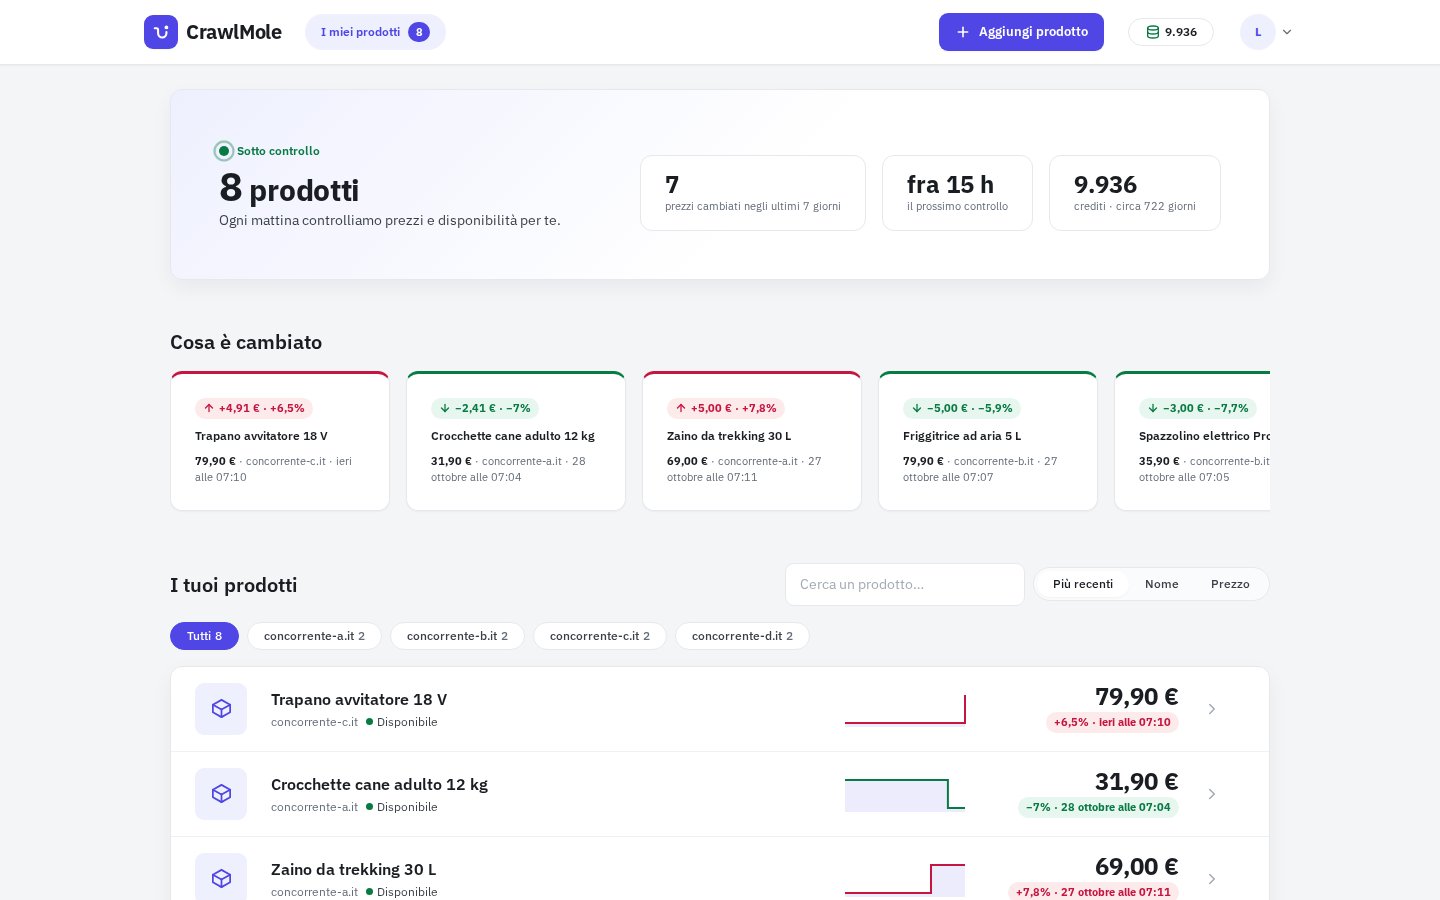Click the up arrow on +4,91 € badge

pyautogui.click(x=209, y=408)
